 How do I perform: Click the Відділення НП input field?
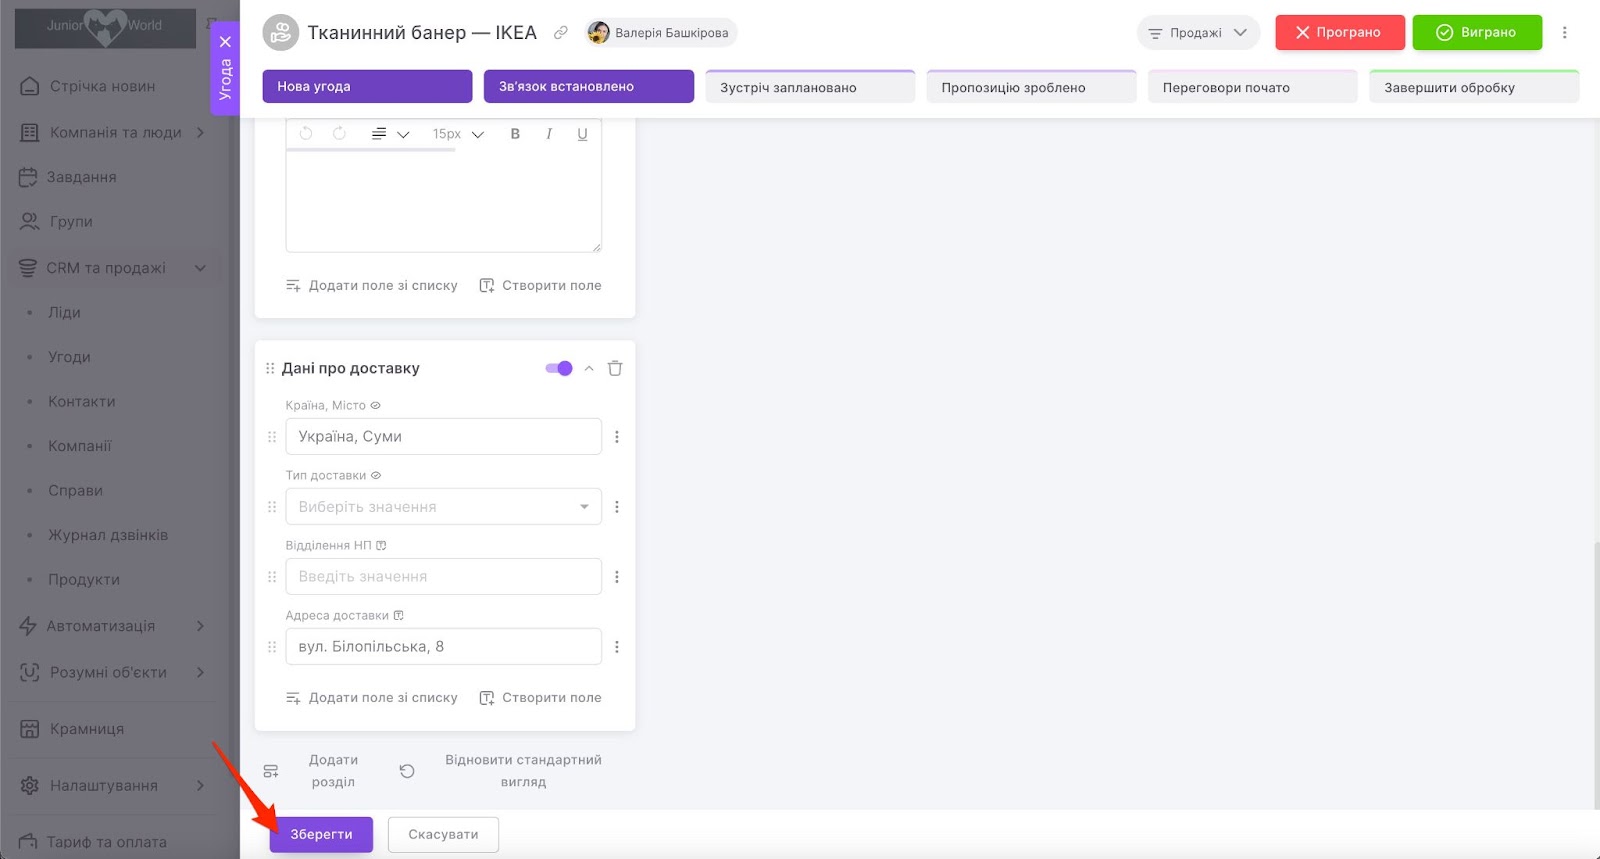click(443, 577)
